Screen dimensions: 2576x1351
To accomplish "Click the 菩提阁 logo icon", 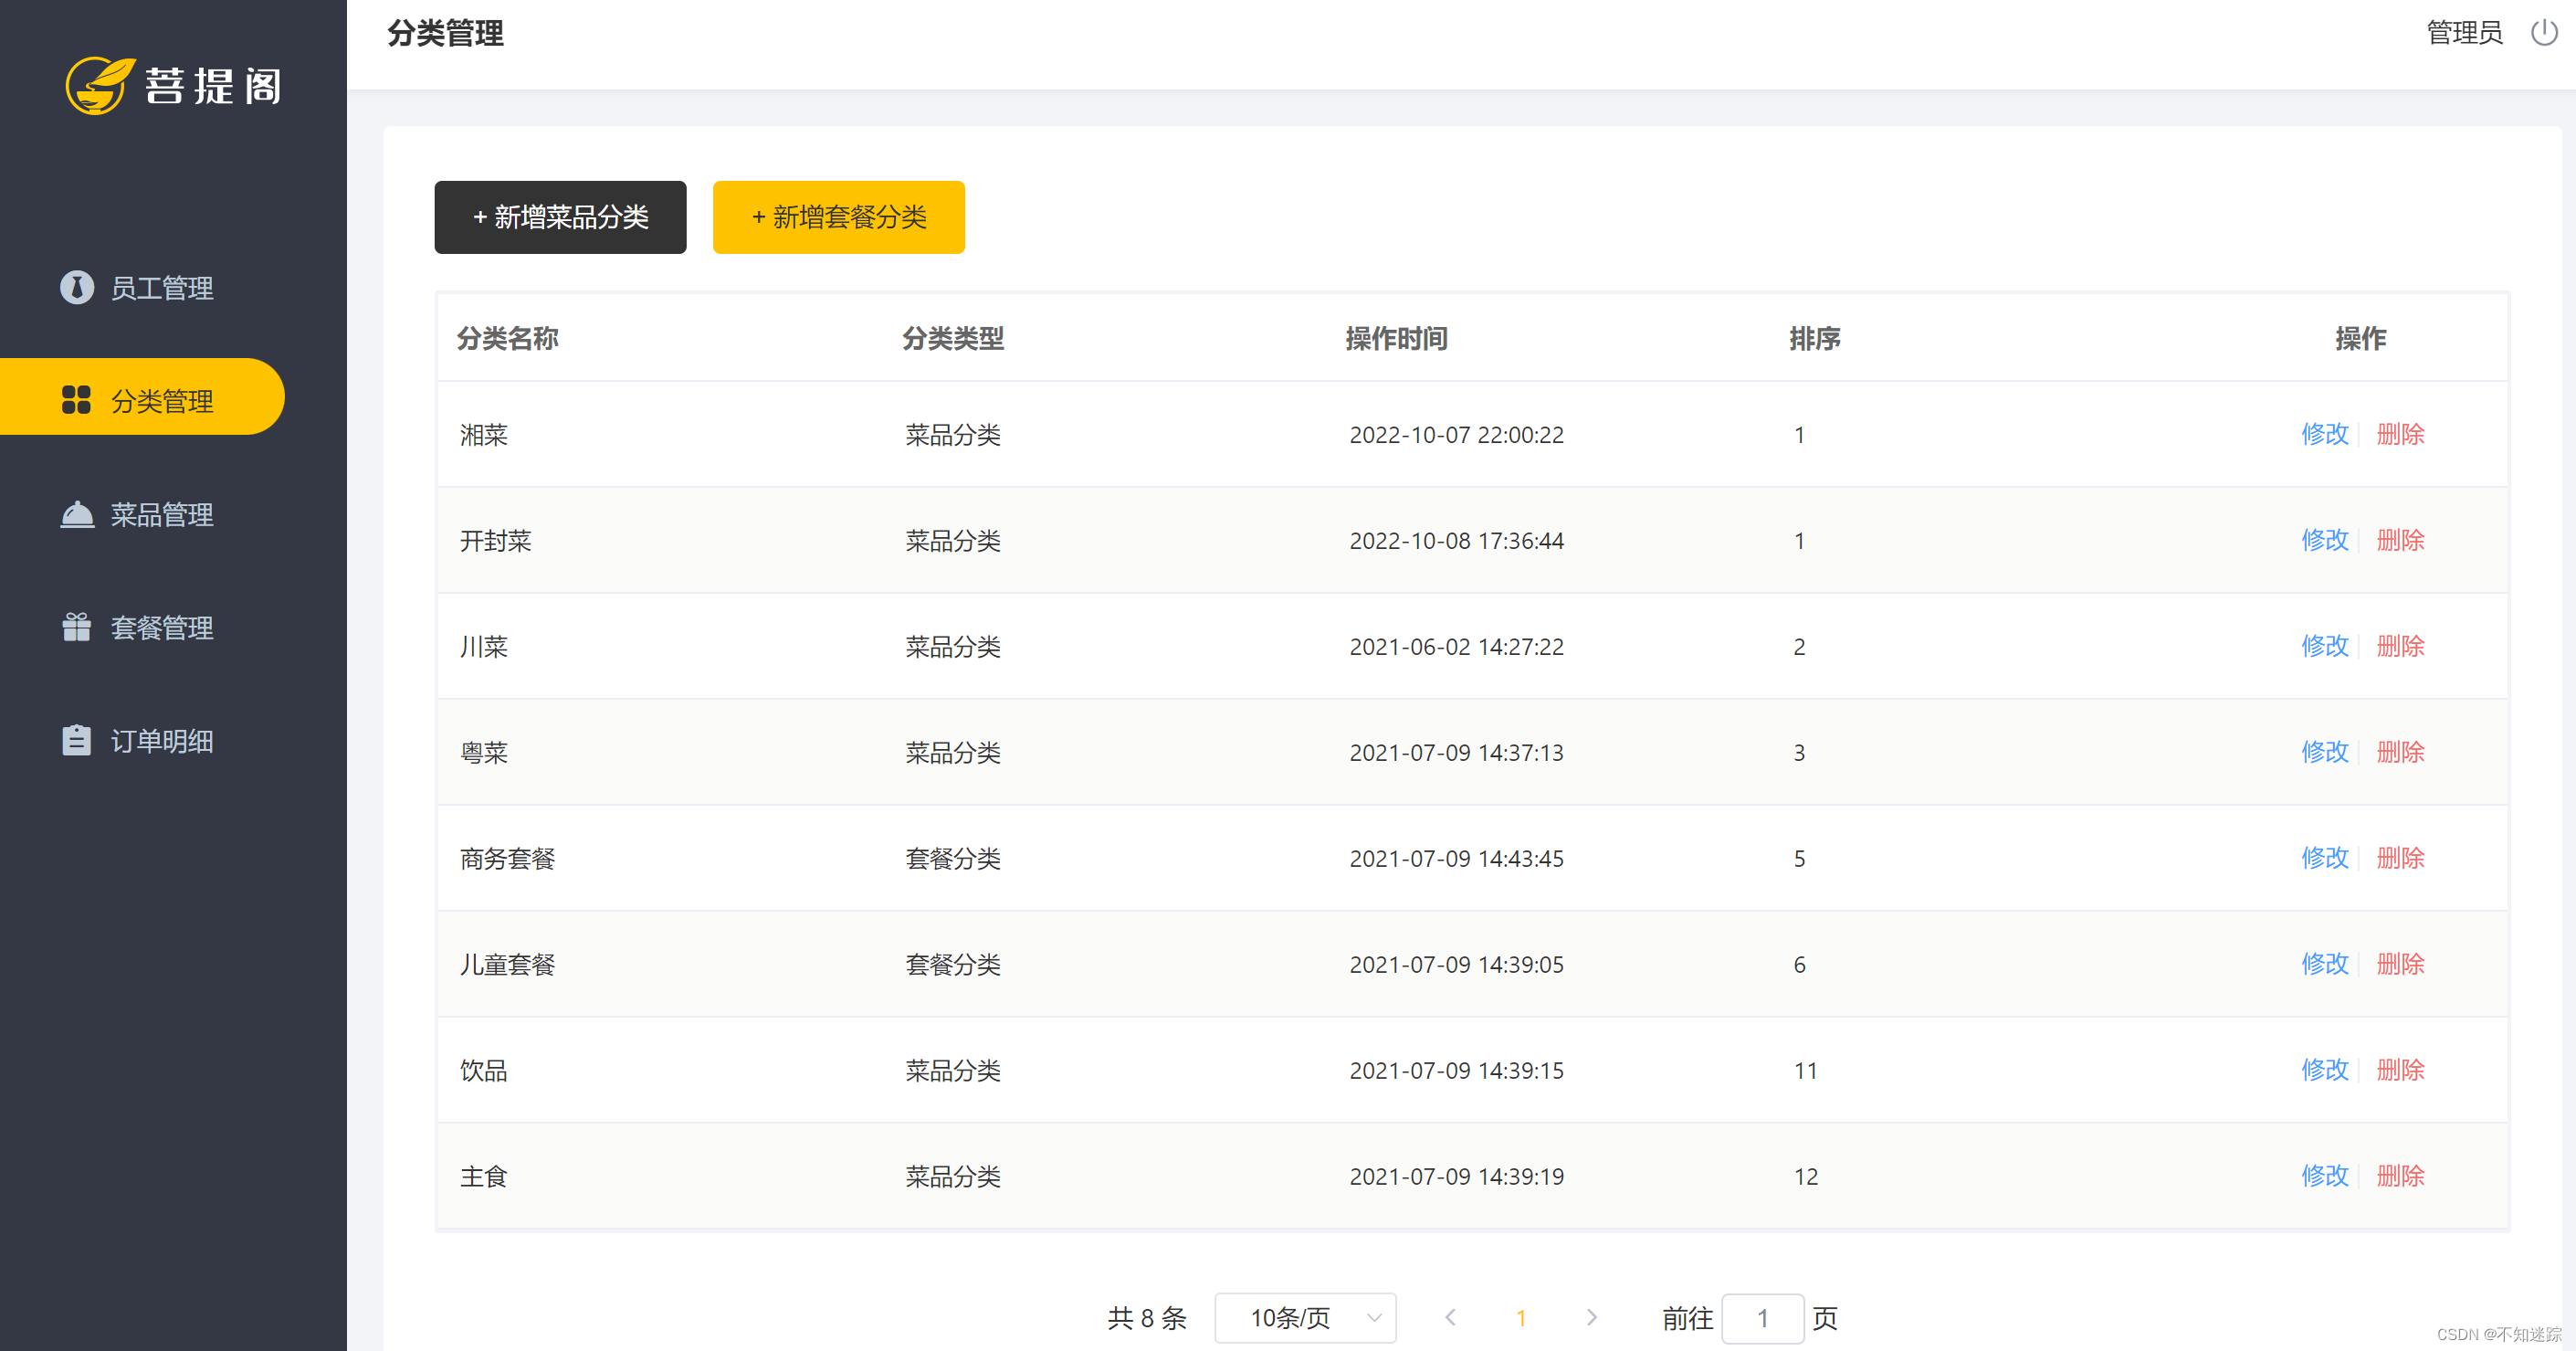I will pos(99,86).
